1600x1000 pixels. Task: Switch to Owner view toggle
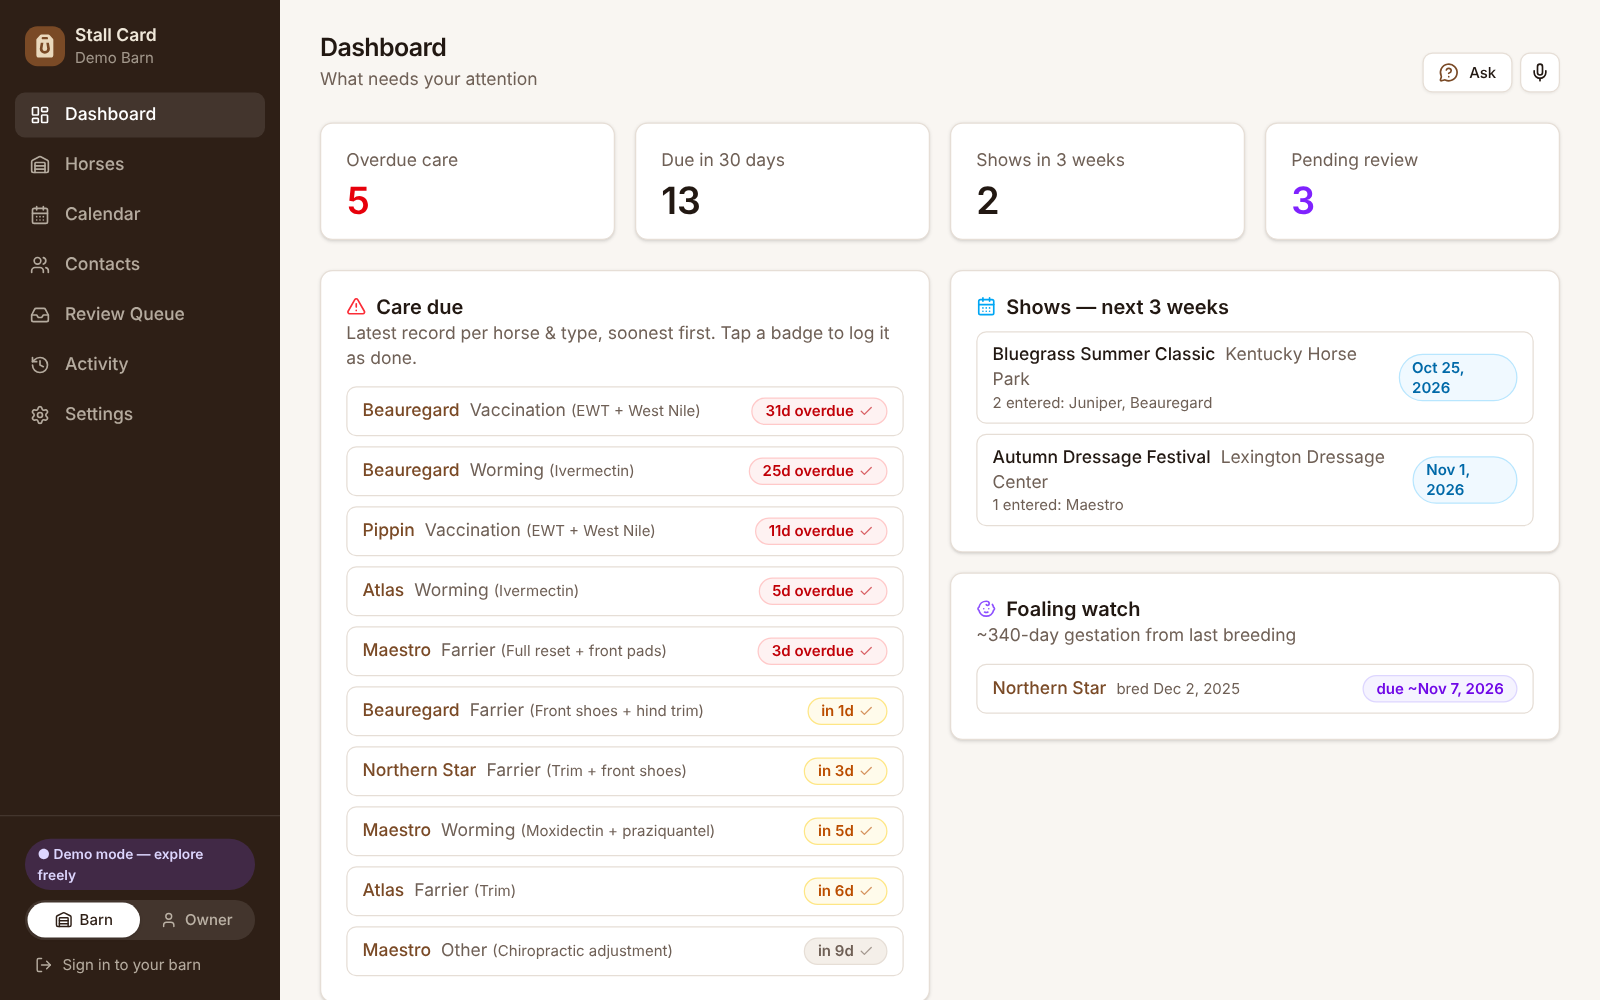pyautogui.click(x=197, y=920)
